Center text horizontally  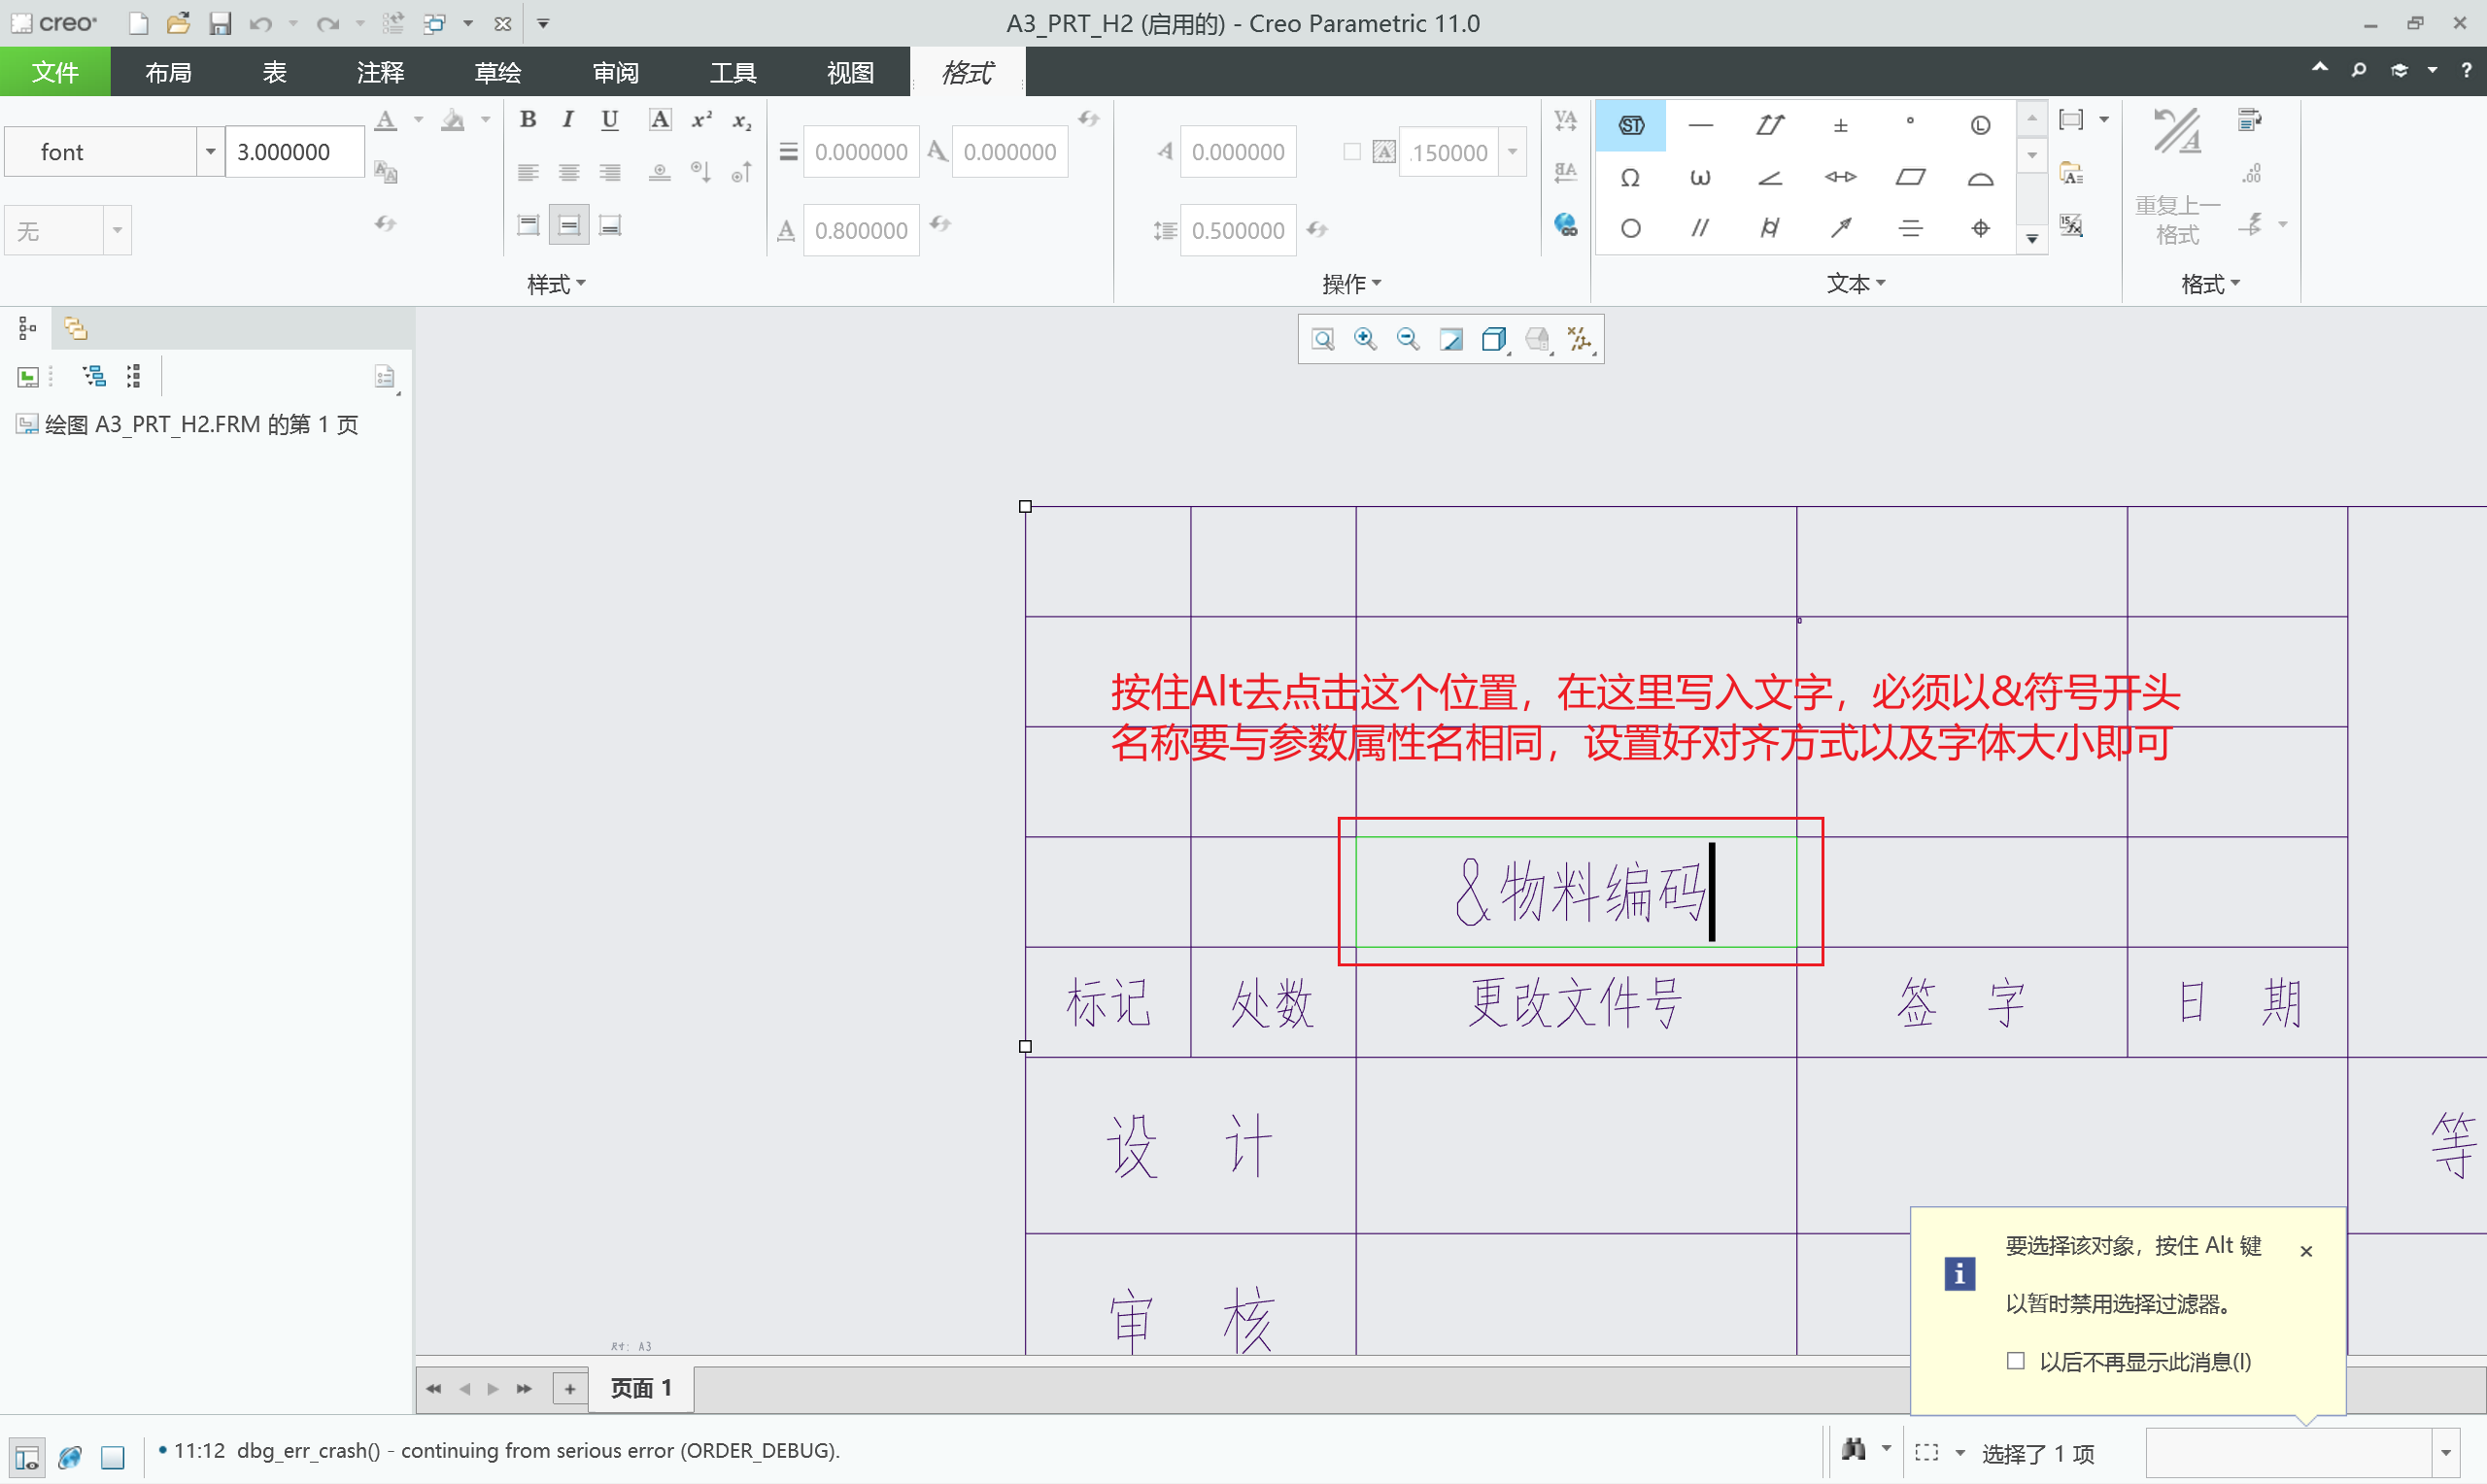coord(569,173)
